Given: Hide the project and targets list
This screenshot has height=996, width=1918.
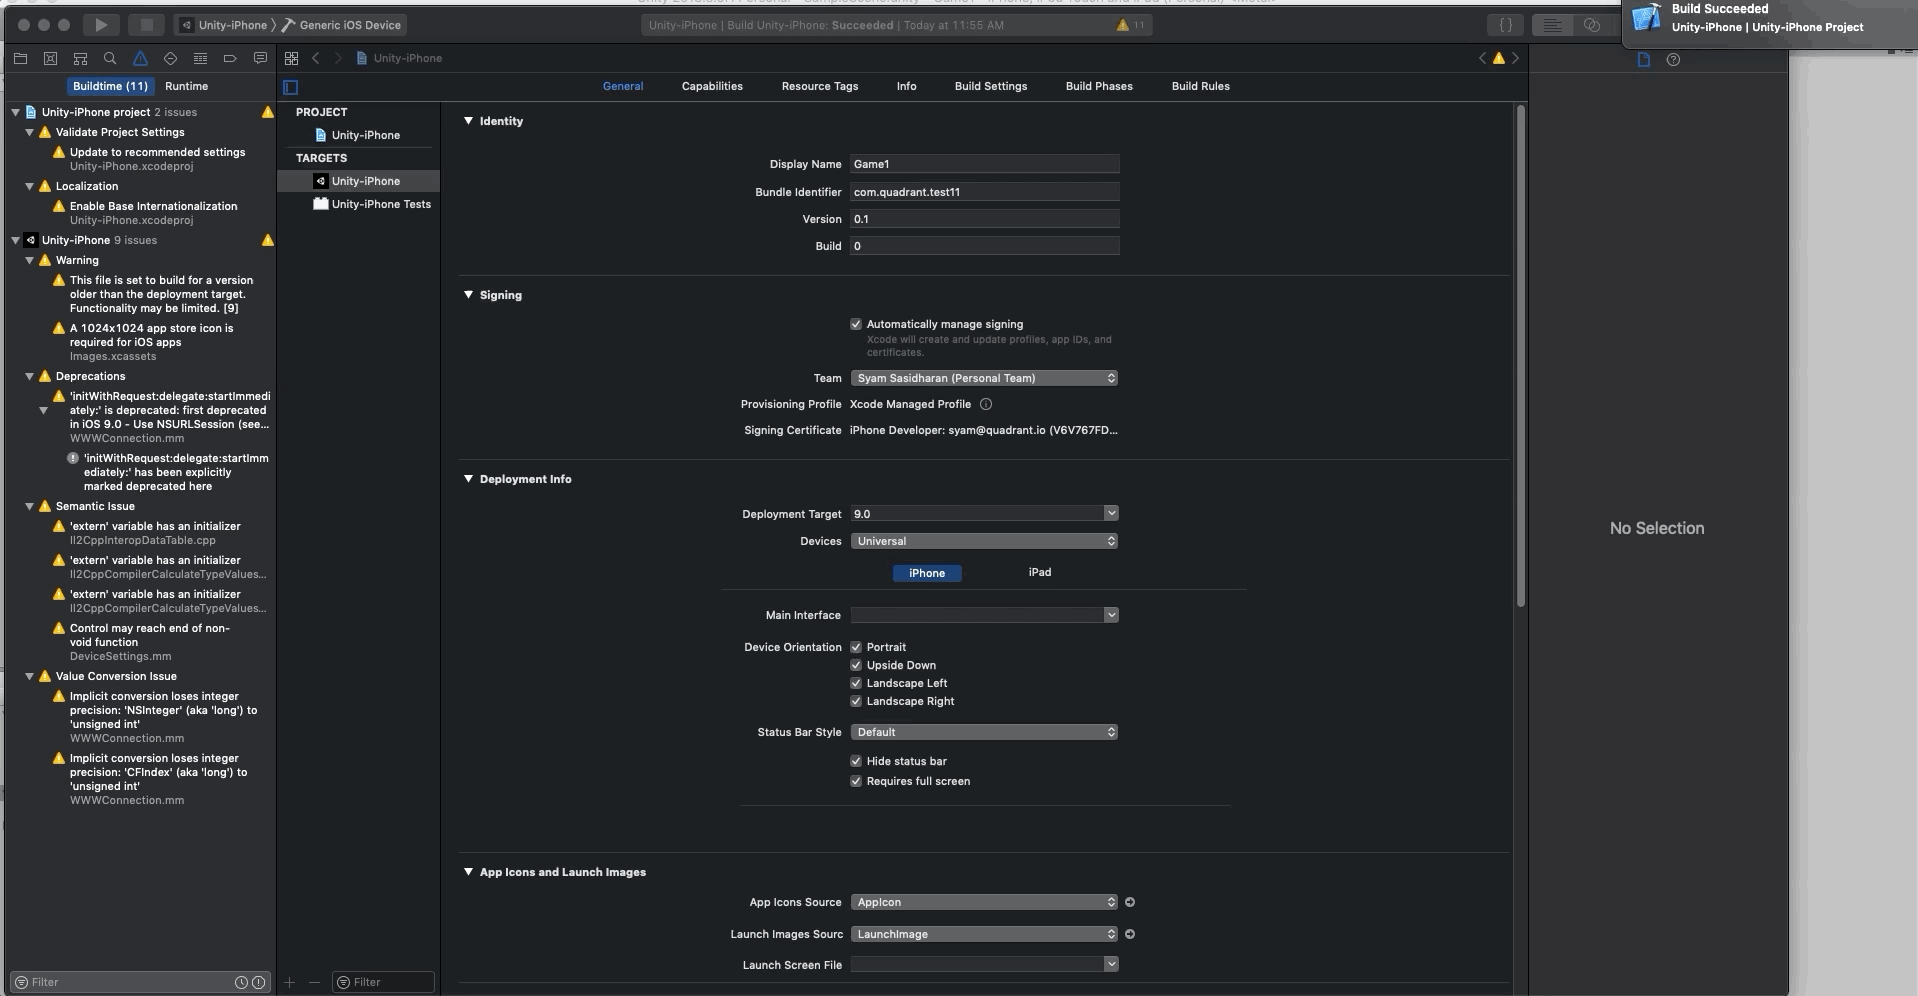Looking at the screenshot, I should (x=291, y=87).
